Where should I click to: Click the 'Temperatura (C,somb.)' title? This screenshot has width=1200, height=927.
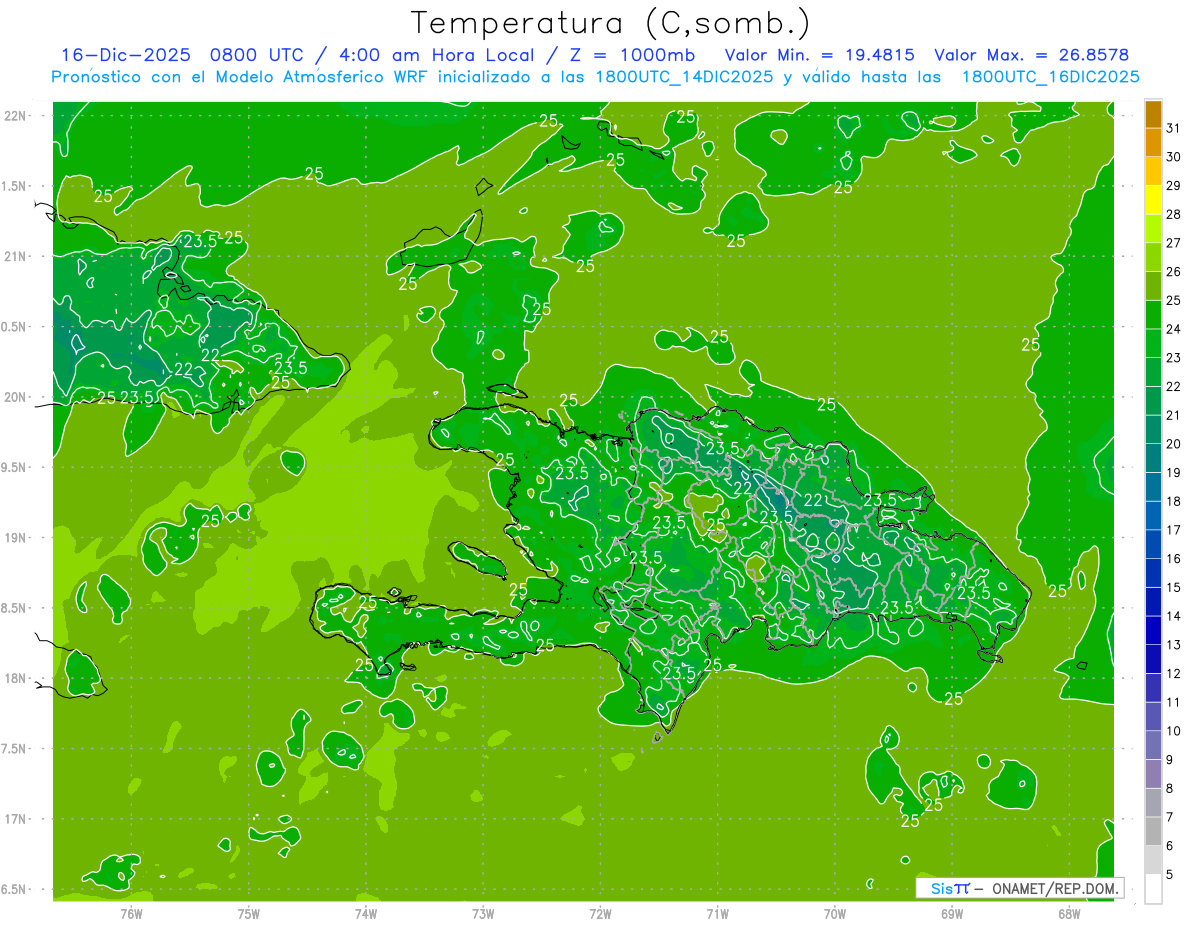pyautogui.click(x=611, y=23)
